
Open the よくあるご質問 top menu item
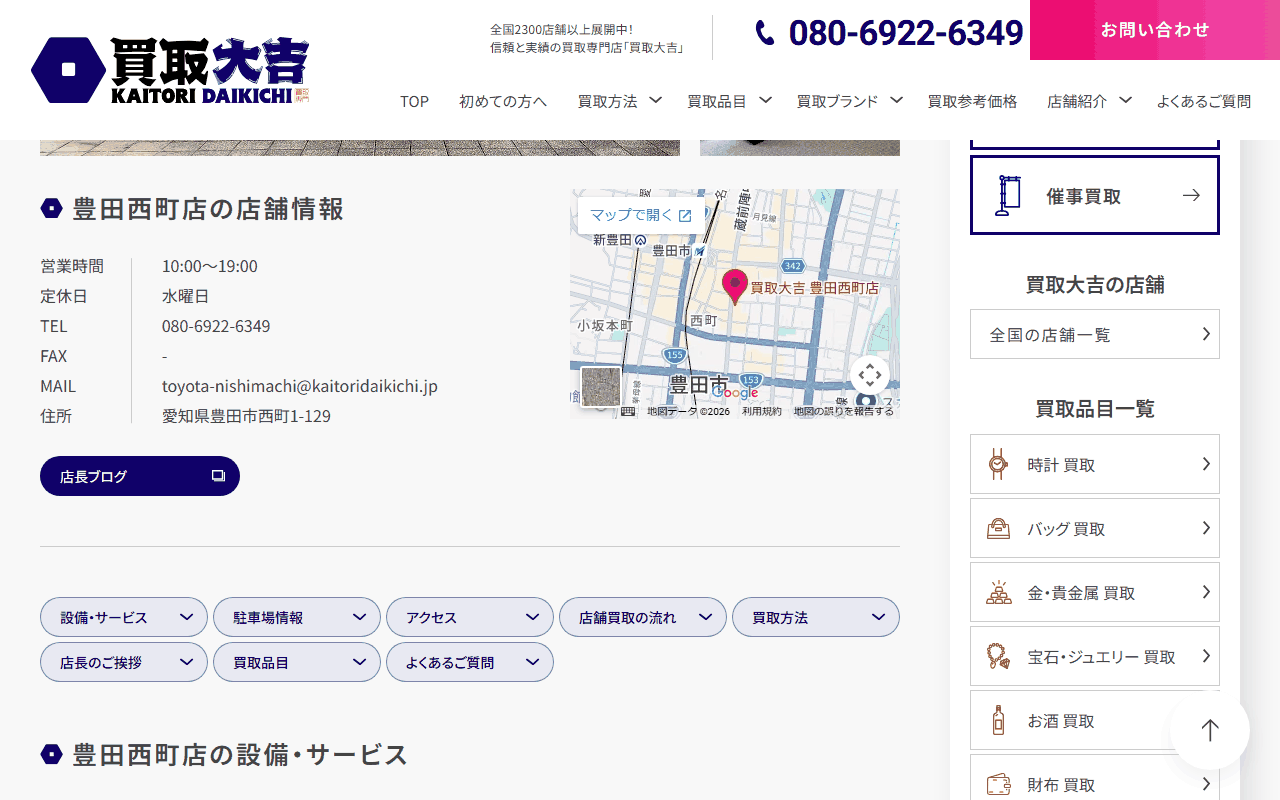pyautogui.click(x=1203, y=101)
